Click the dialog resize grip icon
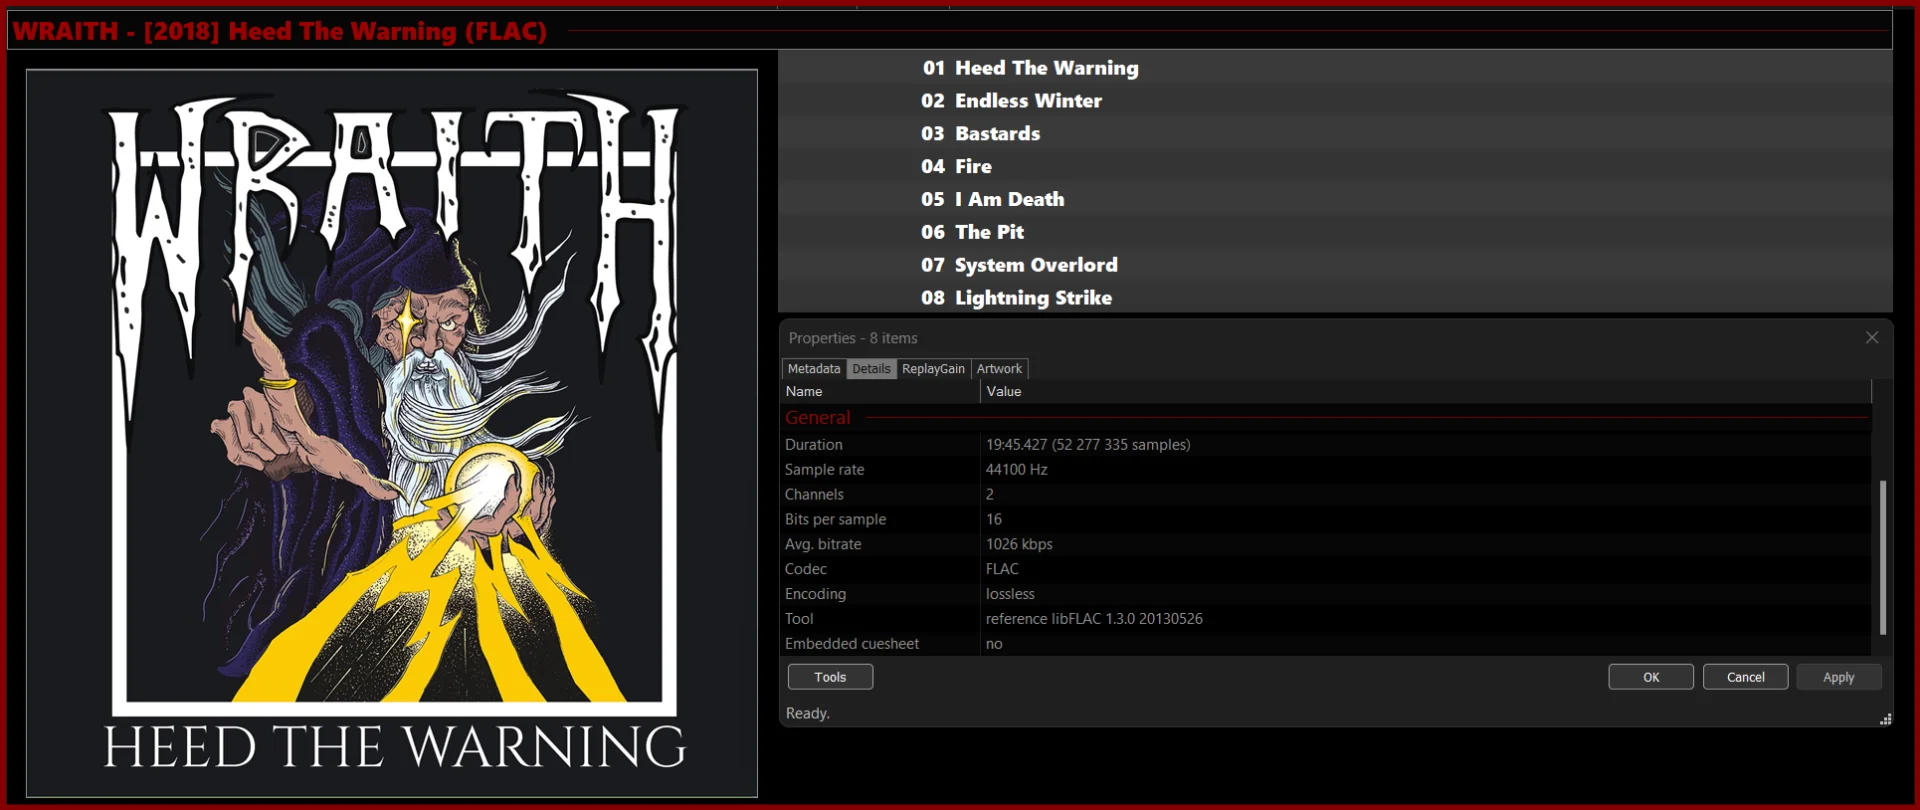This screenshot has width=1920, height=810. 1885,719
